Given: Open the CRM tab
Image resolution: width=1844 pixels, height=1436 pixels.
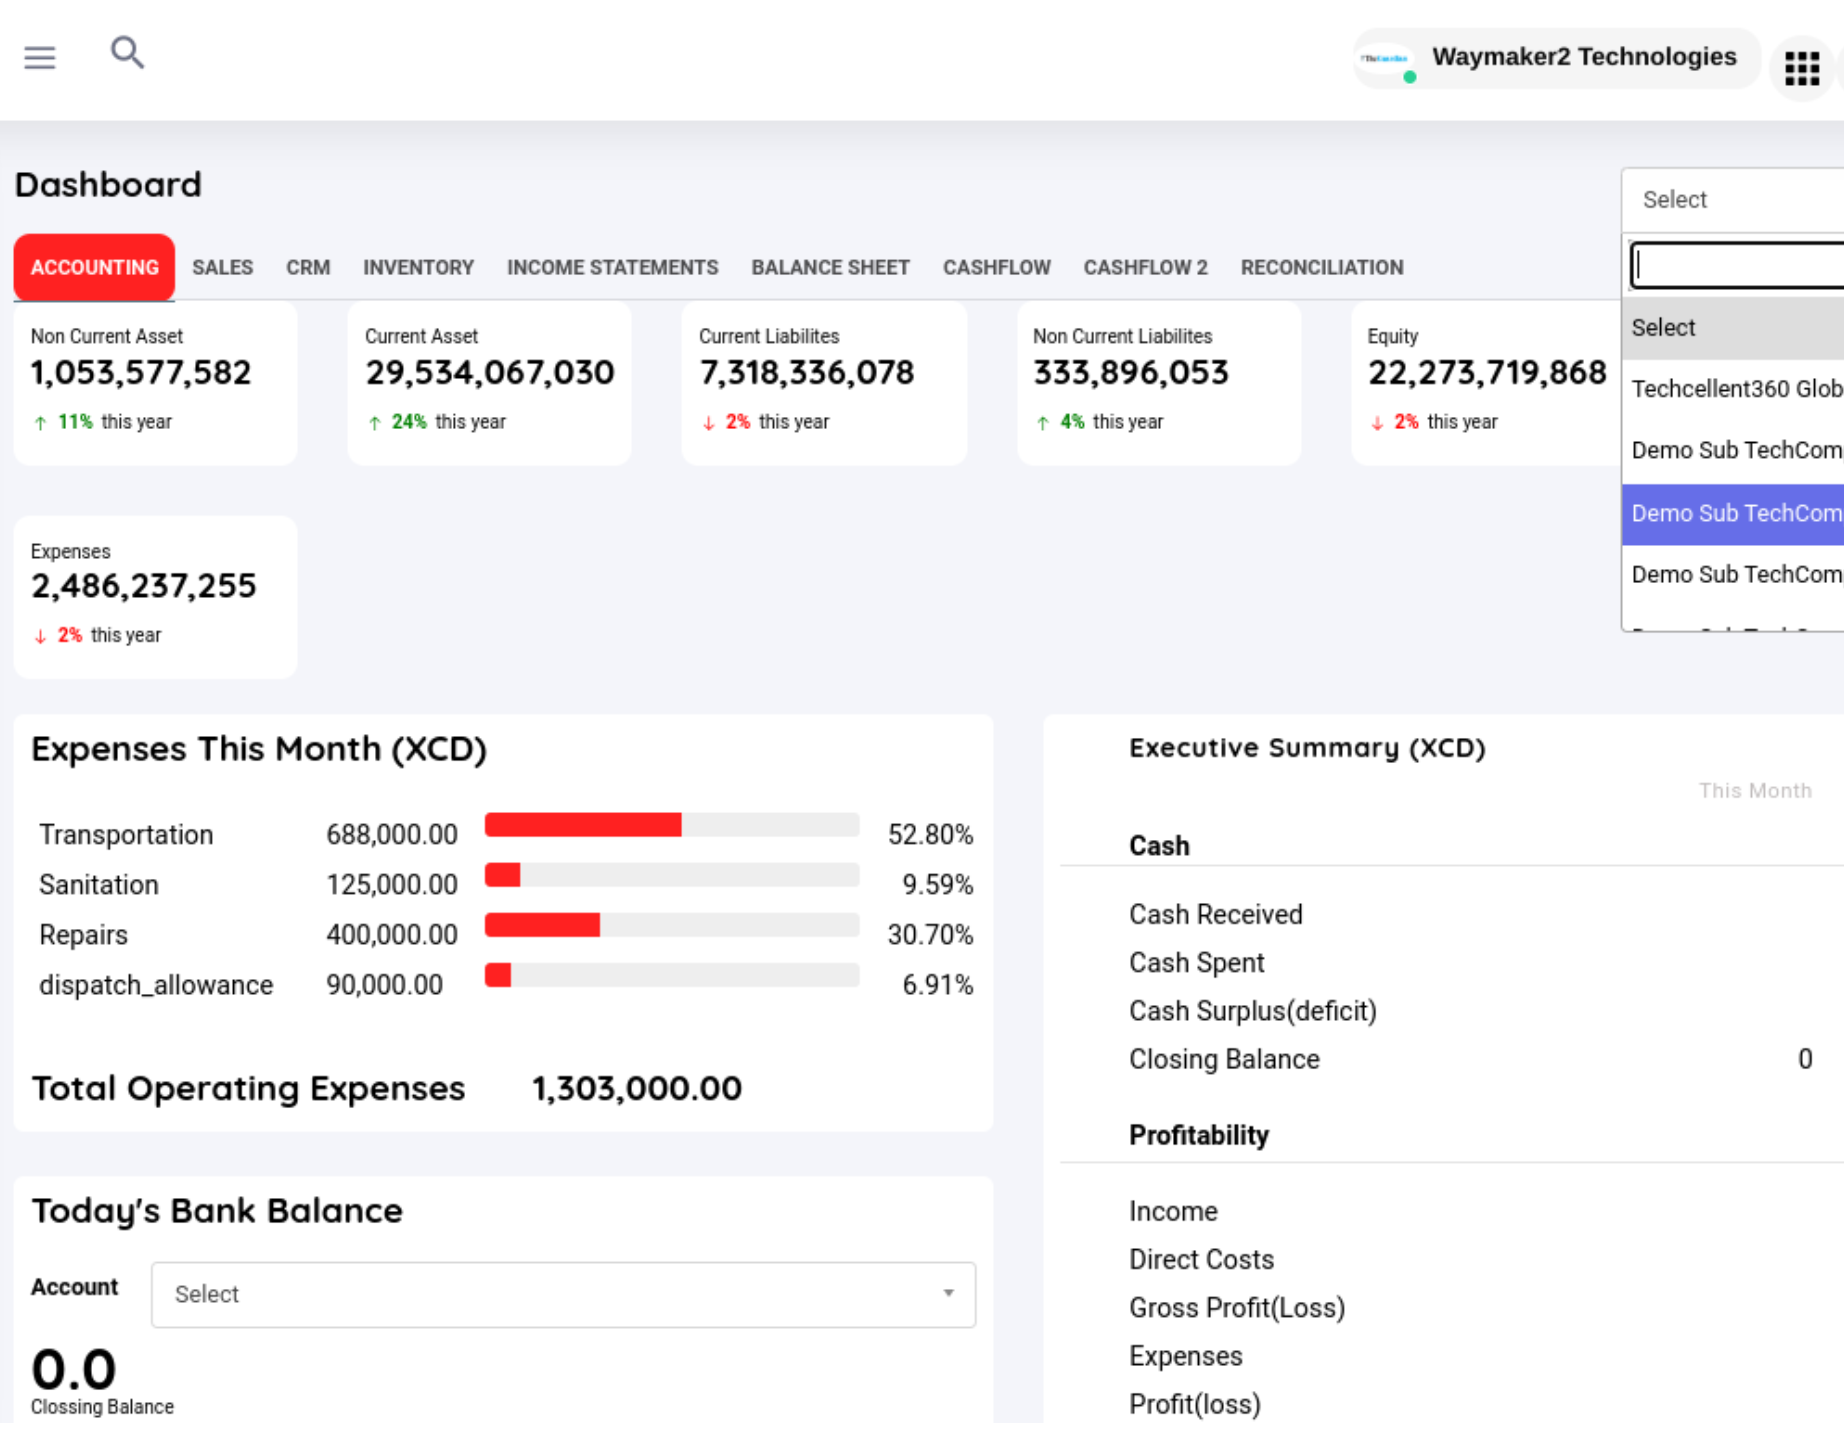Looking at the screenshot, I should 308,268.
